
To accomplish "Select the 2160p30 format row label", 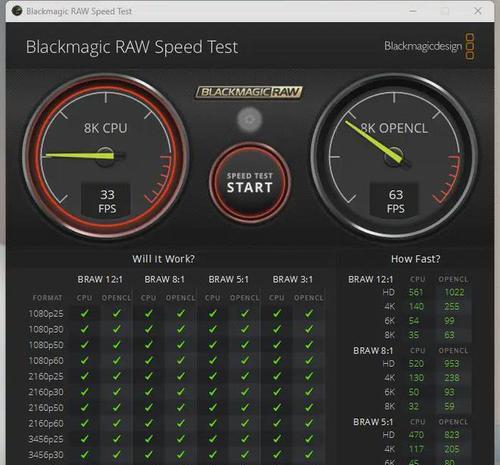I will (x=46, y=392).
